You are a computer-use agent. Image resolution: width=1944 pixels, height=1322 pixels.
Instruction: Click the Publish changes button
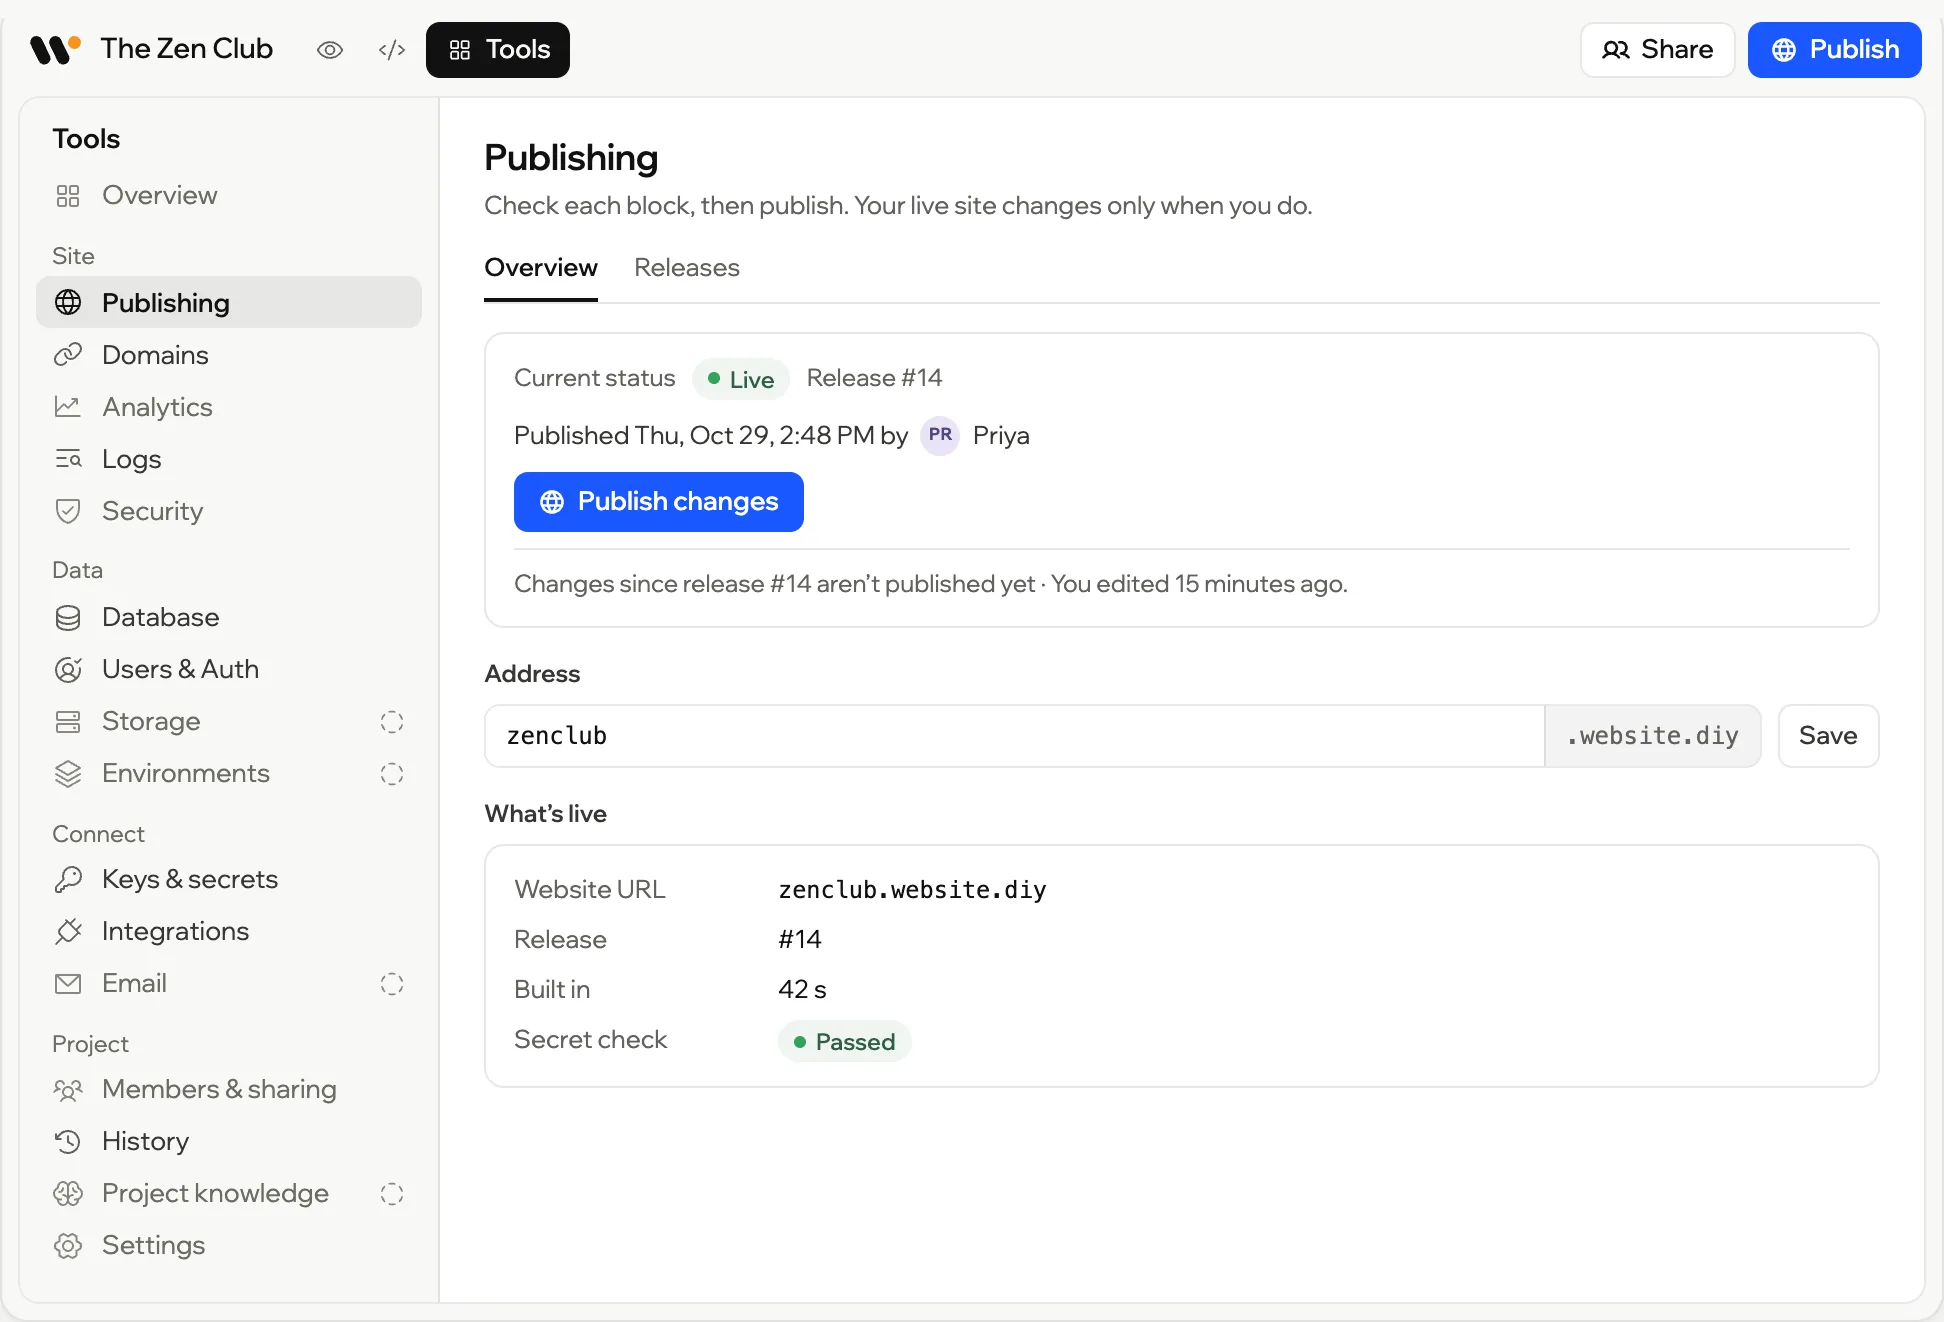(659, 502)
